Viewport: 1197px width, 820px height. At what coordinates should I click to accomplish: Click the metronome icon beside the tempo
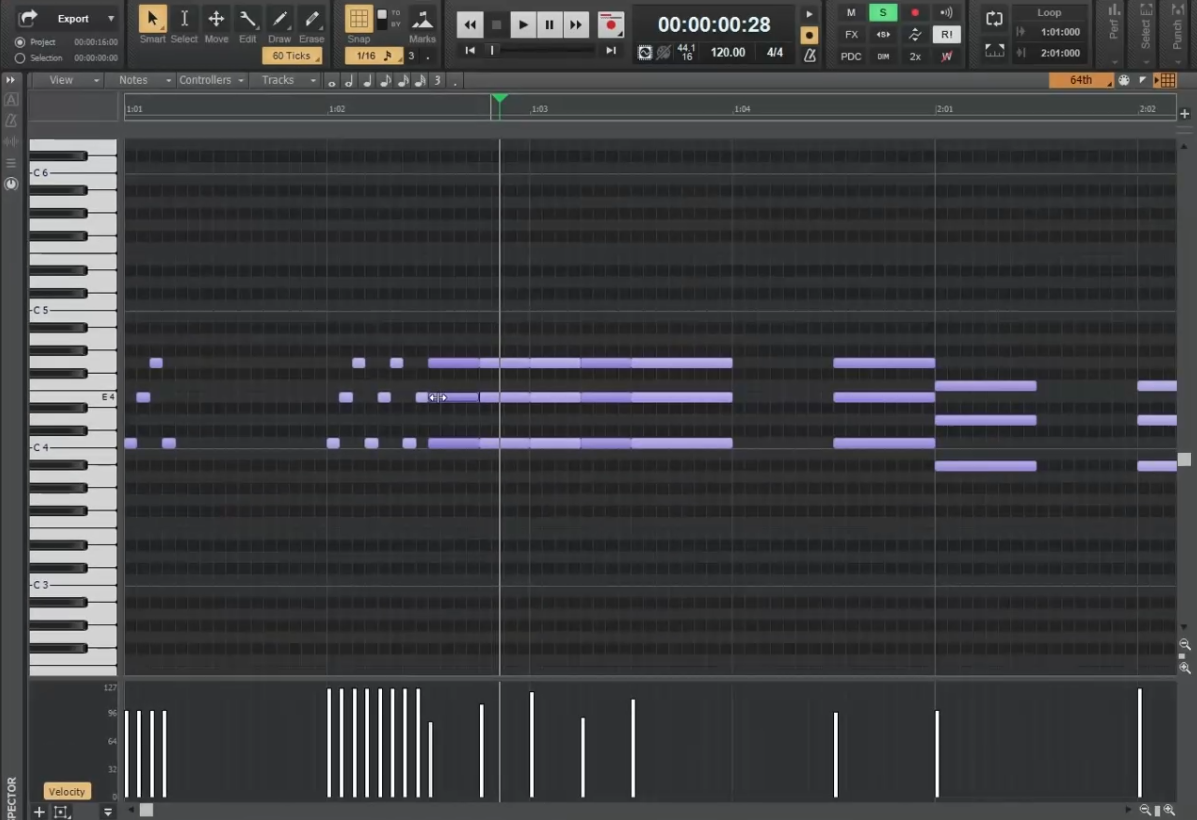809,55
